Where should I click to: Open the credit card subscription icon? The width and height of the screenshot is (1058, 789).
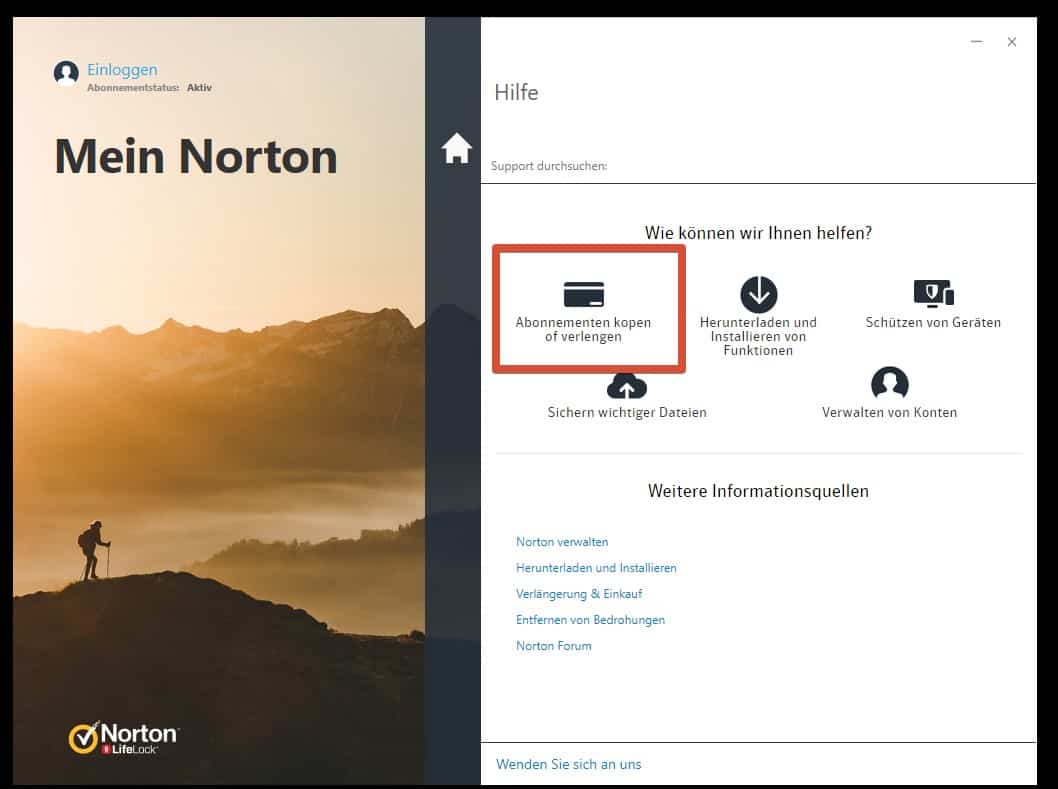tap(584, 294)
